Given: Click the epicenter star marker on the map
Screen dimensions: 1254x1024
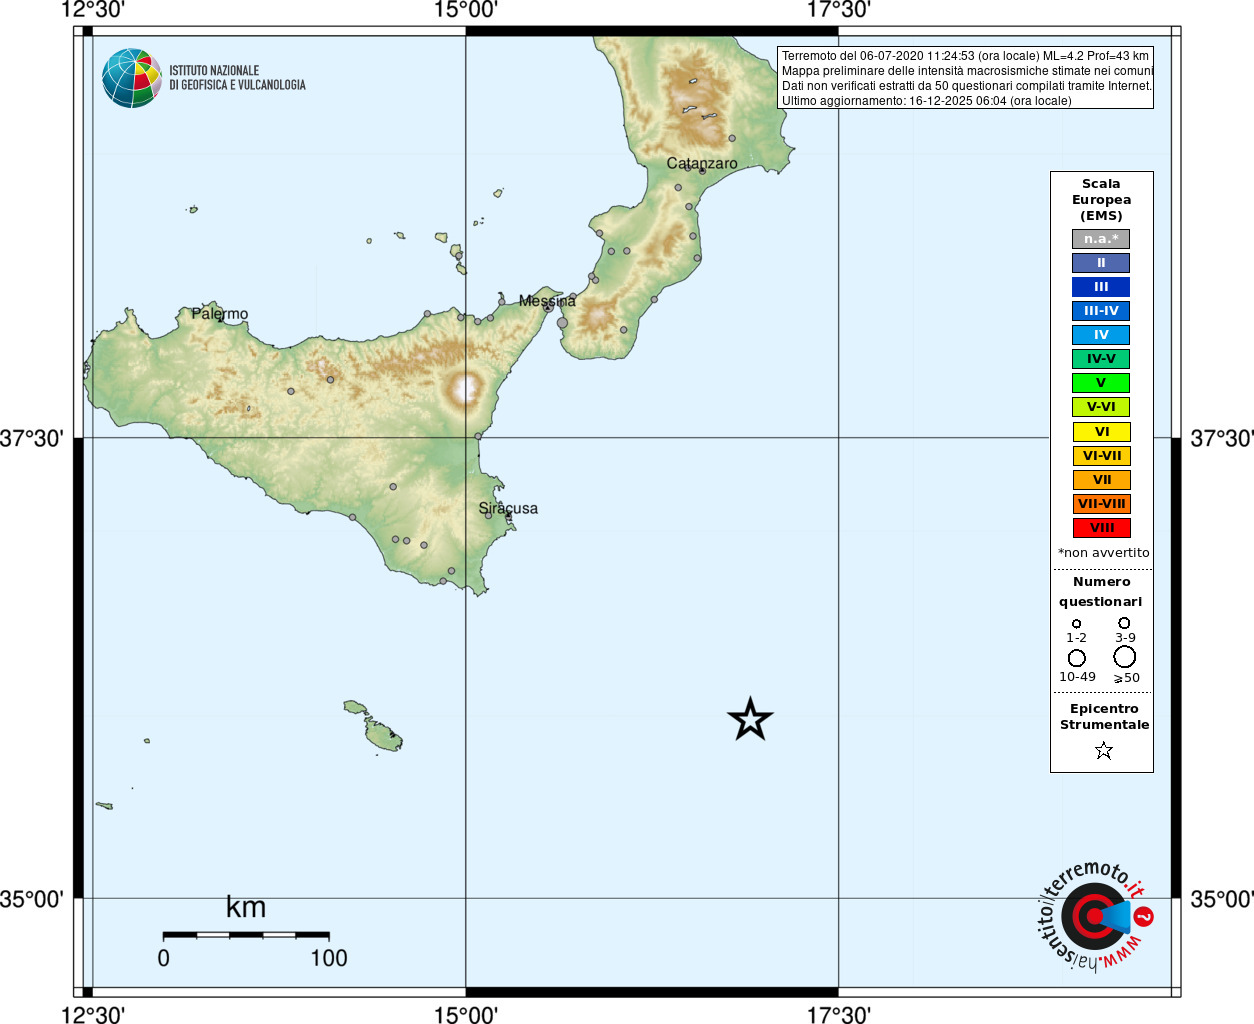Looking at the screenshot, I should (x=750, y=719).
